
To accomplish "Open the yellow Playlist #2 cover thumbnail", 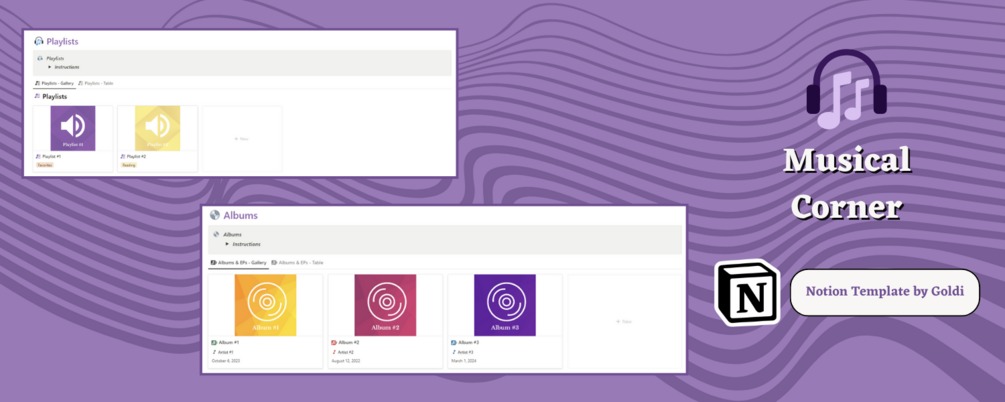I will click(158, 128).
